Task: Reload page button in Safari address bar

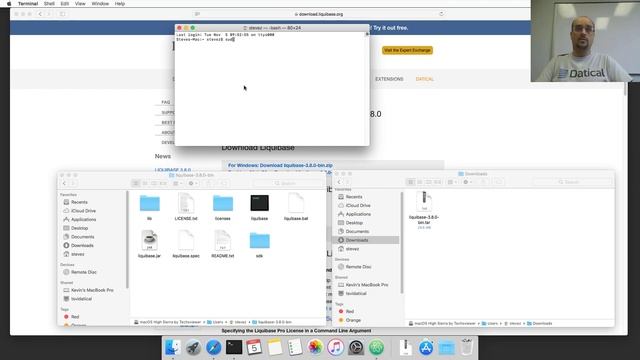Action: click(x=441, y=14)
